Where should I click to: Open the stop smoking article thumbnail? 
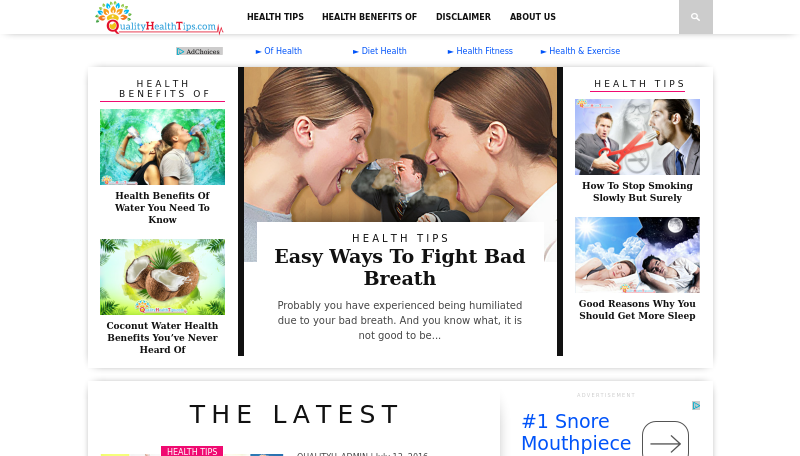tap(637, 137)
